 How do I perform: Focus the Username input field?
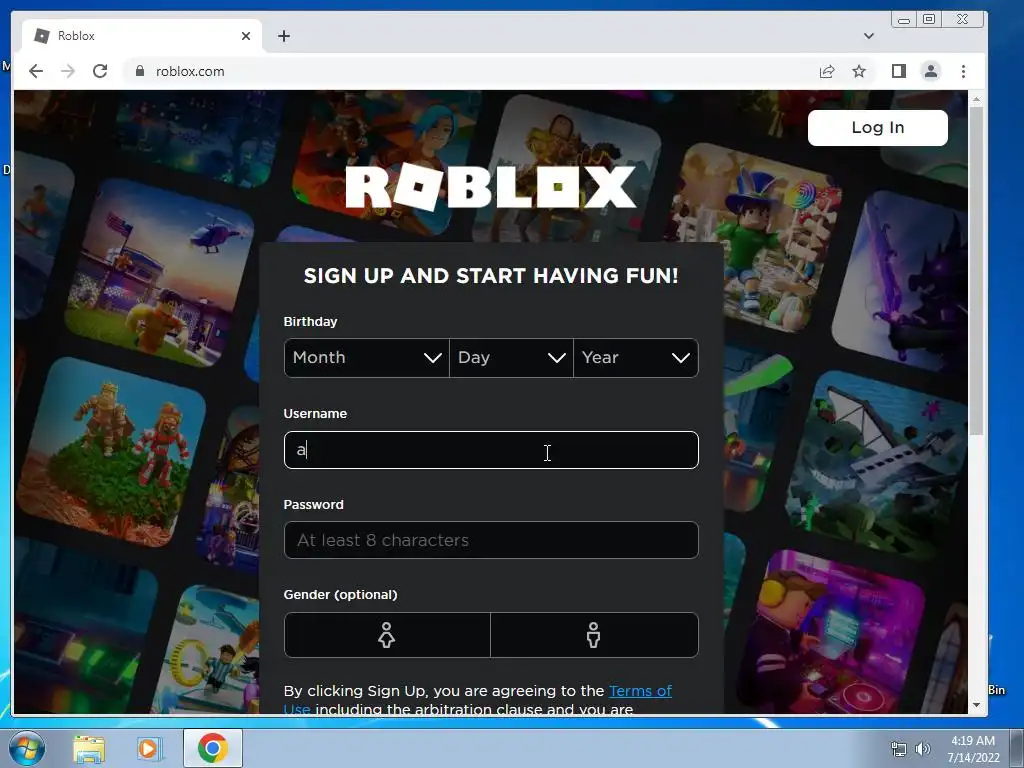pos(491,450)
